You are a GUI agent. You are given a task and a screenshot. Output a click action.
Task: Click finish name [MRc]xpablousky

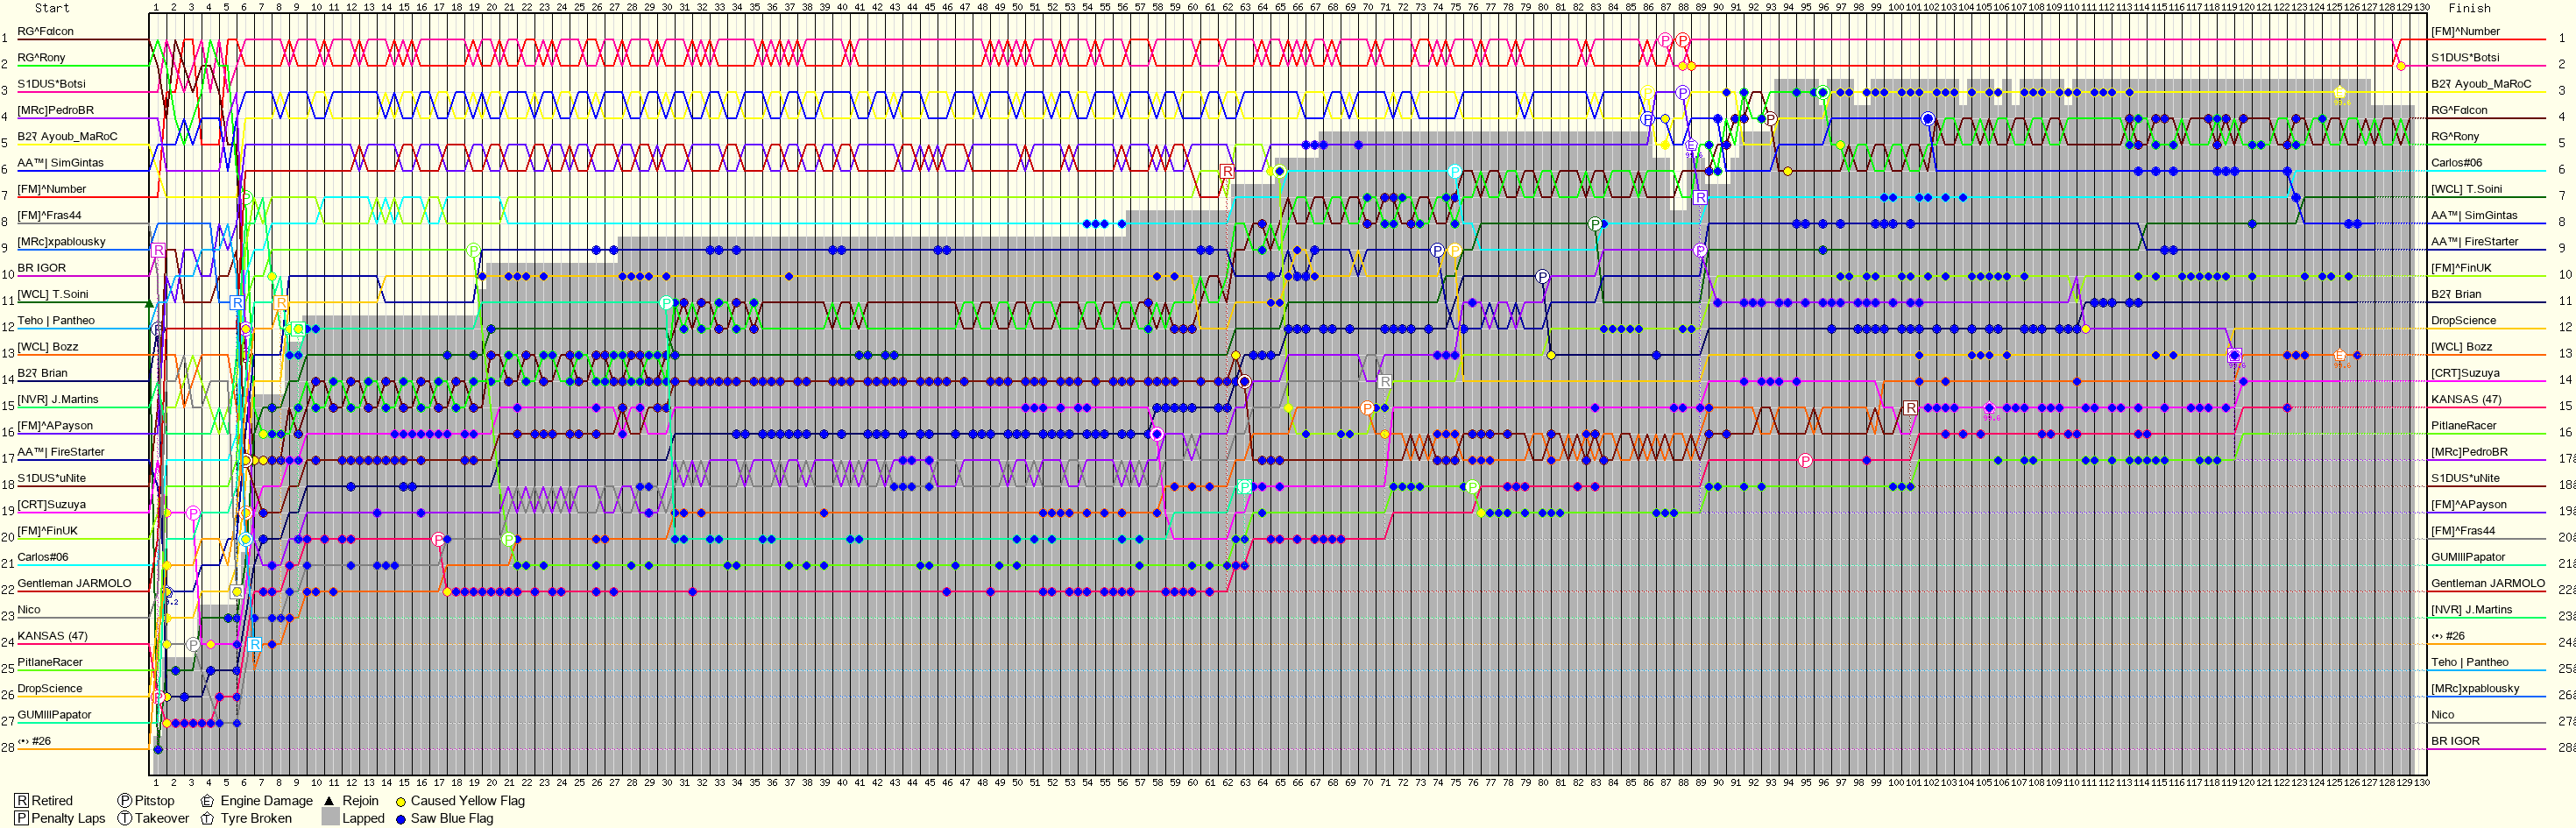[2475, 688]
